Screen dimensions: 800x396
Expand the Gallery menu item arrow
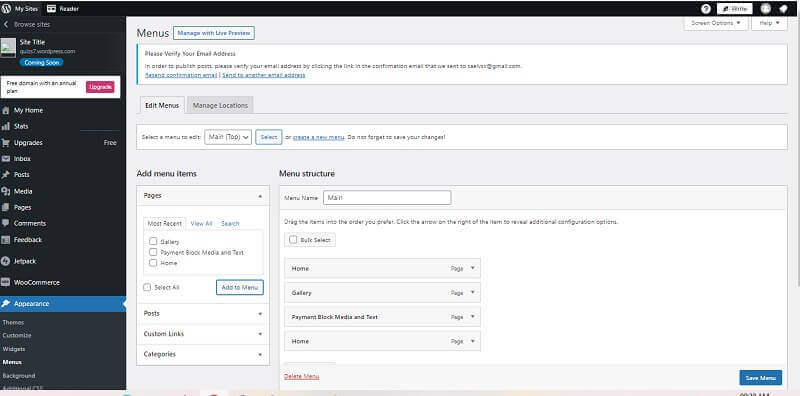pyautogui.click(x=472, y=292)
